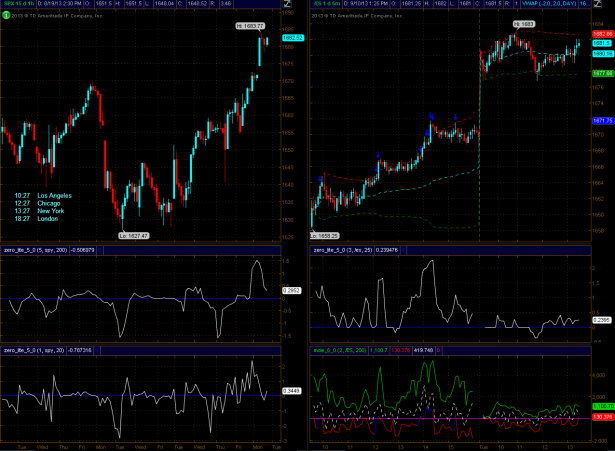
Task: Click the red 1682.88 price tag on ES axis
Action: [x=602, y=33]
